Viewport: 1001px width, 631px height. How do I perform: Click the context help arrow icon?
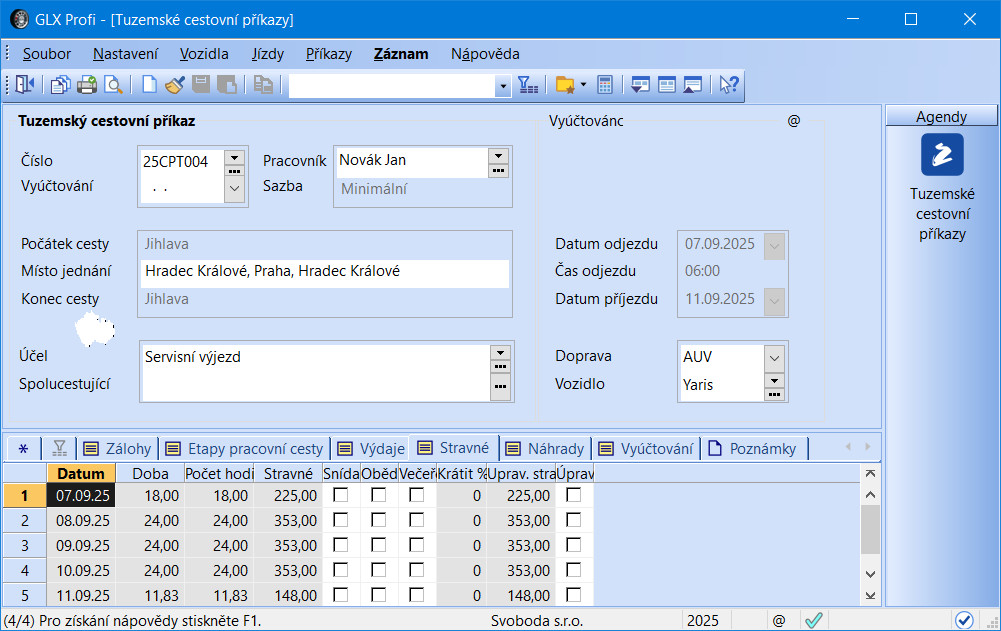click(x=729, y=85)
